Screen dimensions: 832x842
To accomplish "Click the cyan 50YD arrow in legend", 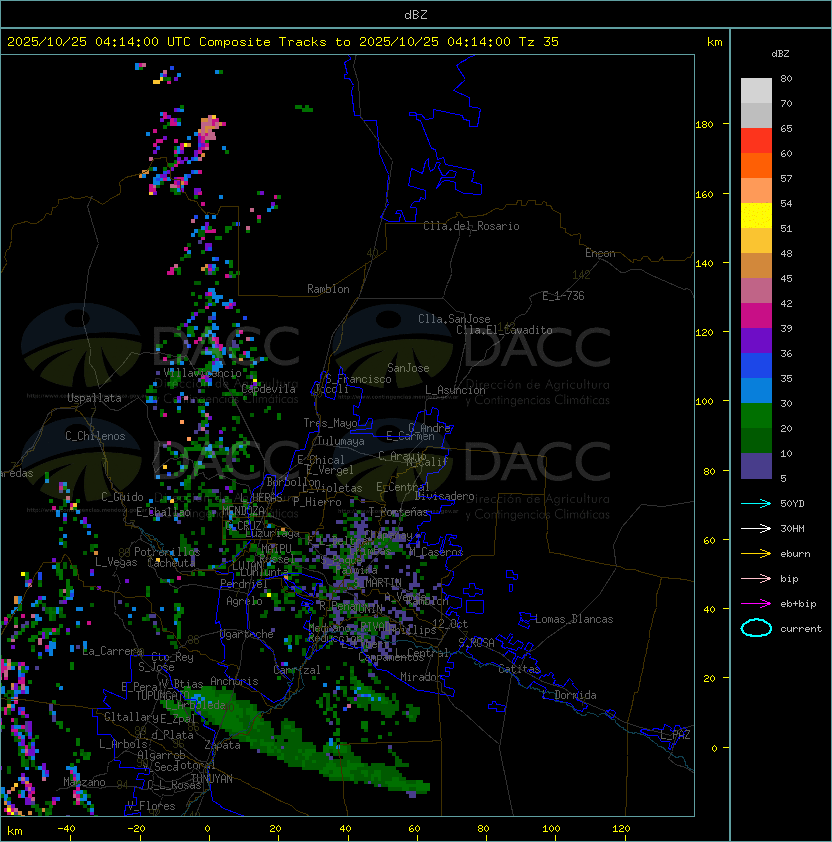I will [x=756, y=504].
